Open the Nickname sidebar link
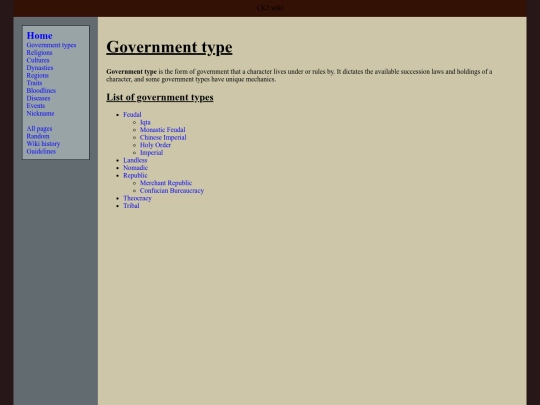Screen dimensions: 540x405 (x=40, y=113)
